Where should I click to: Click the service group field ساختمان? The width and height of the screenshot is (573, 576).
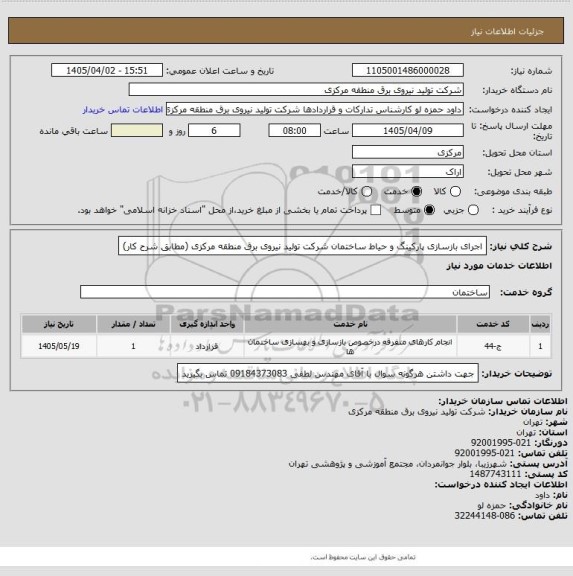(285, 292)
